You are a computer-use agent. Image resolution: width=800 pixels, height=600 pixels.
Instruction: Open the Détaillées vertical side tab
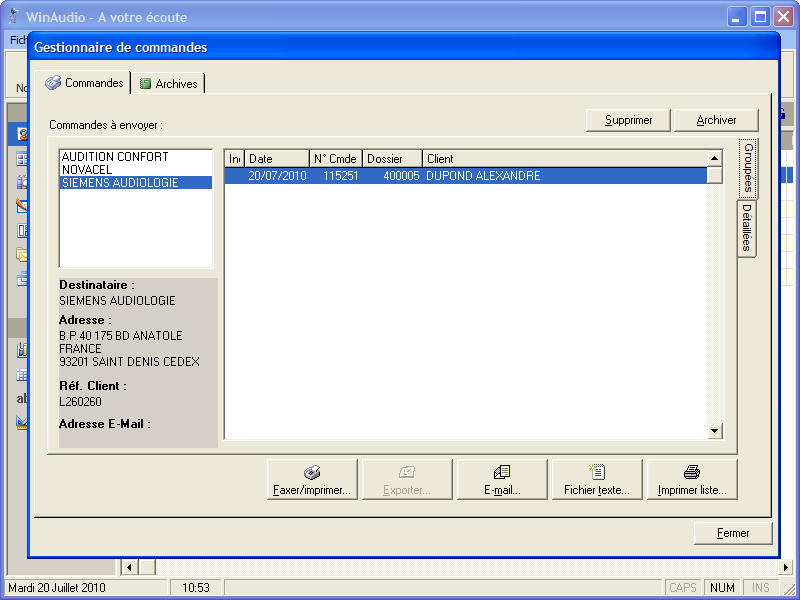coord(747,228)
